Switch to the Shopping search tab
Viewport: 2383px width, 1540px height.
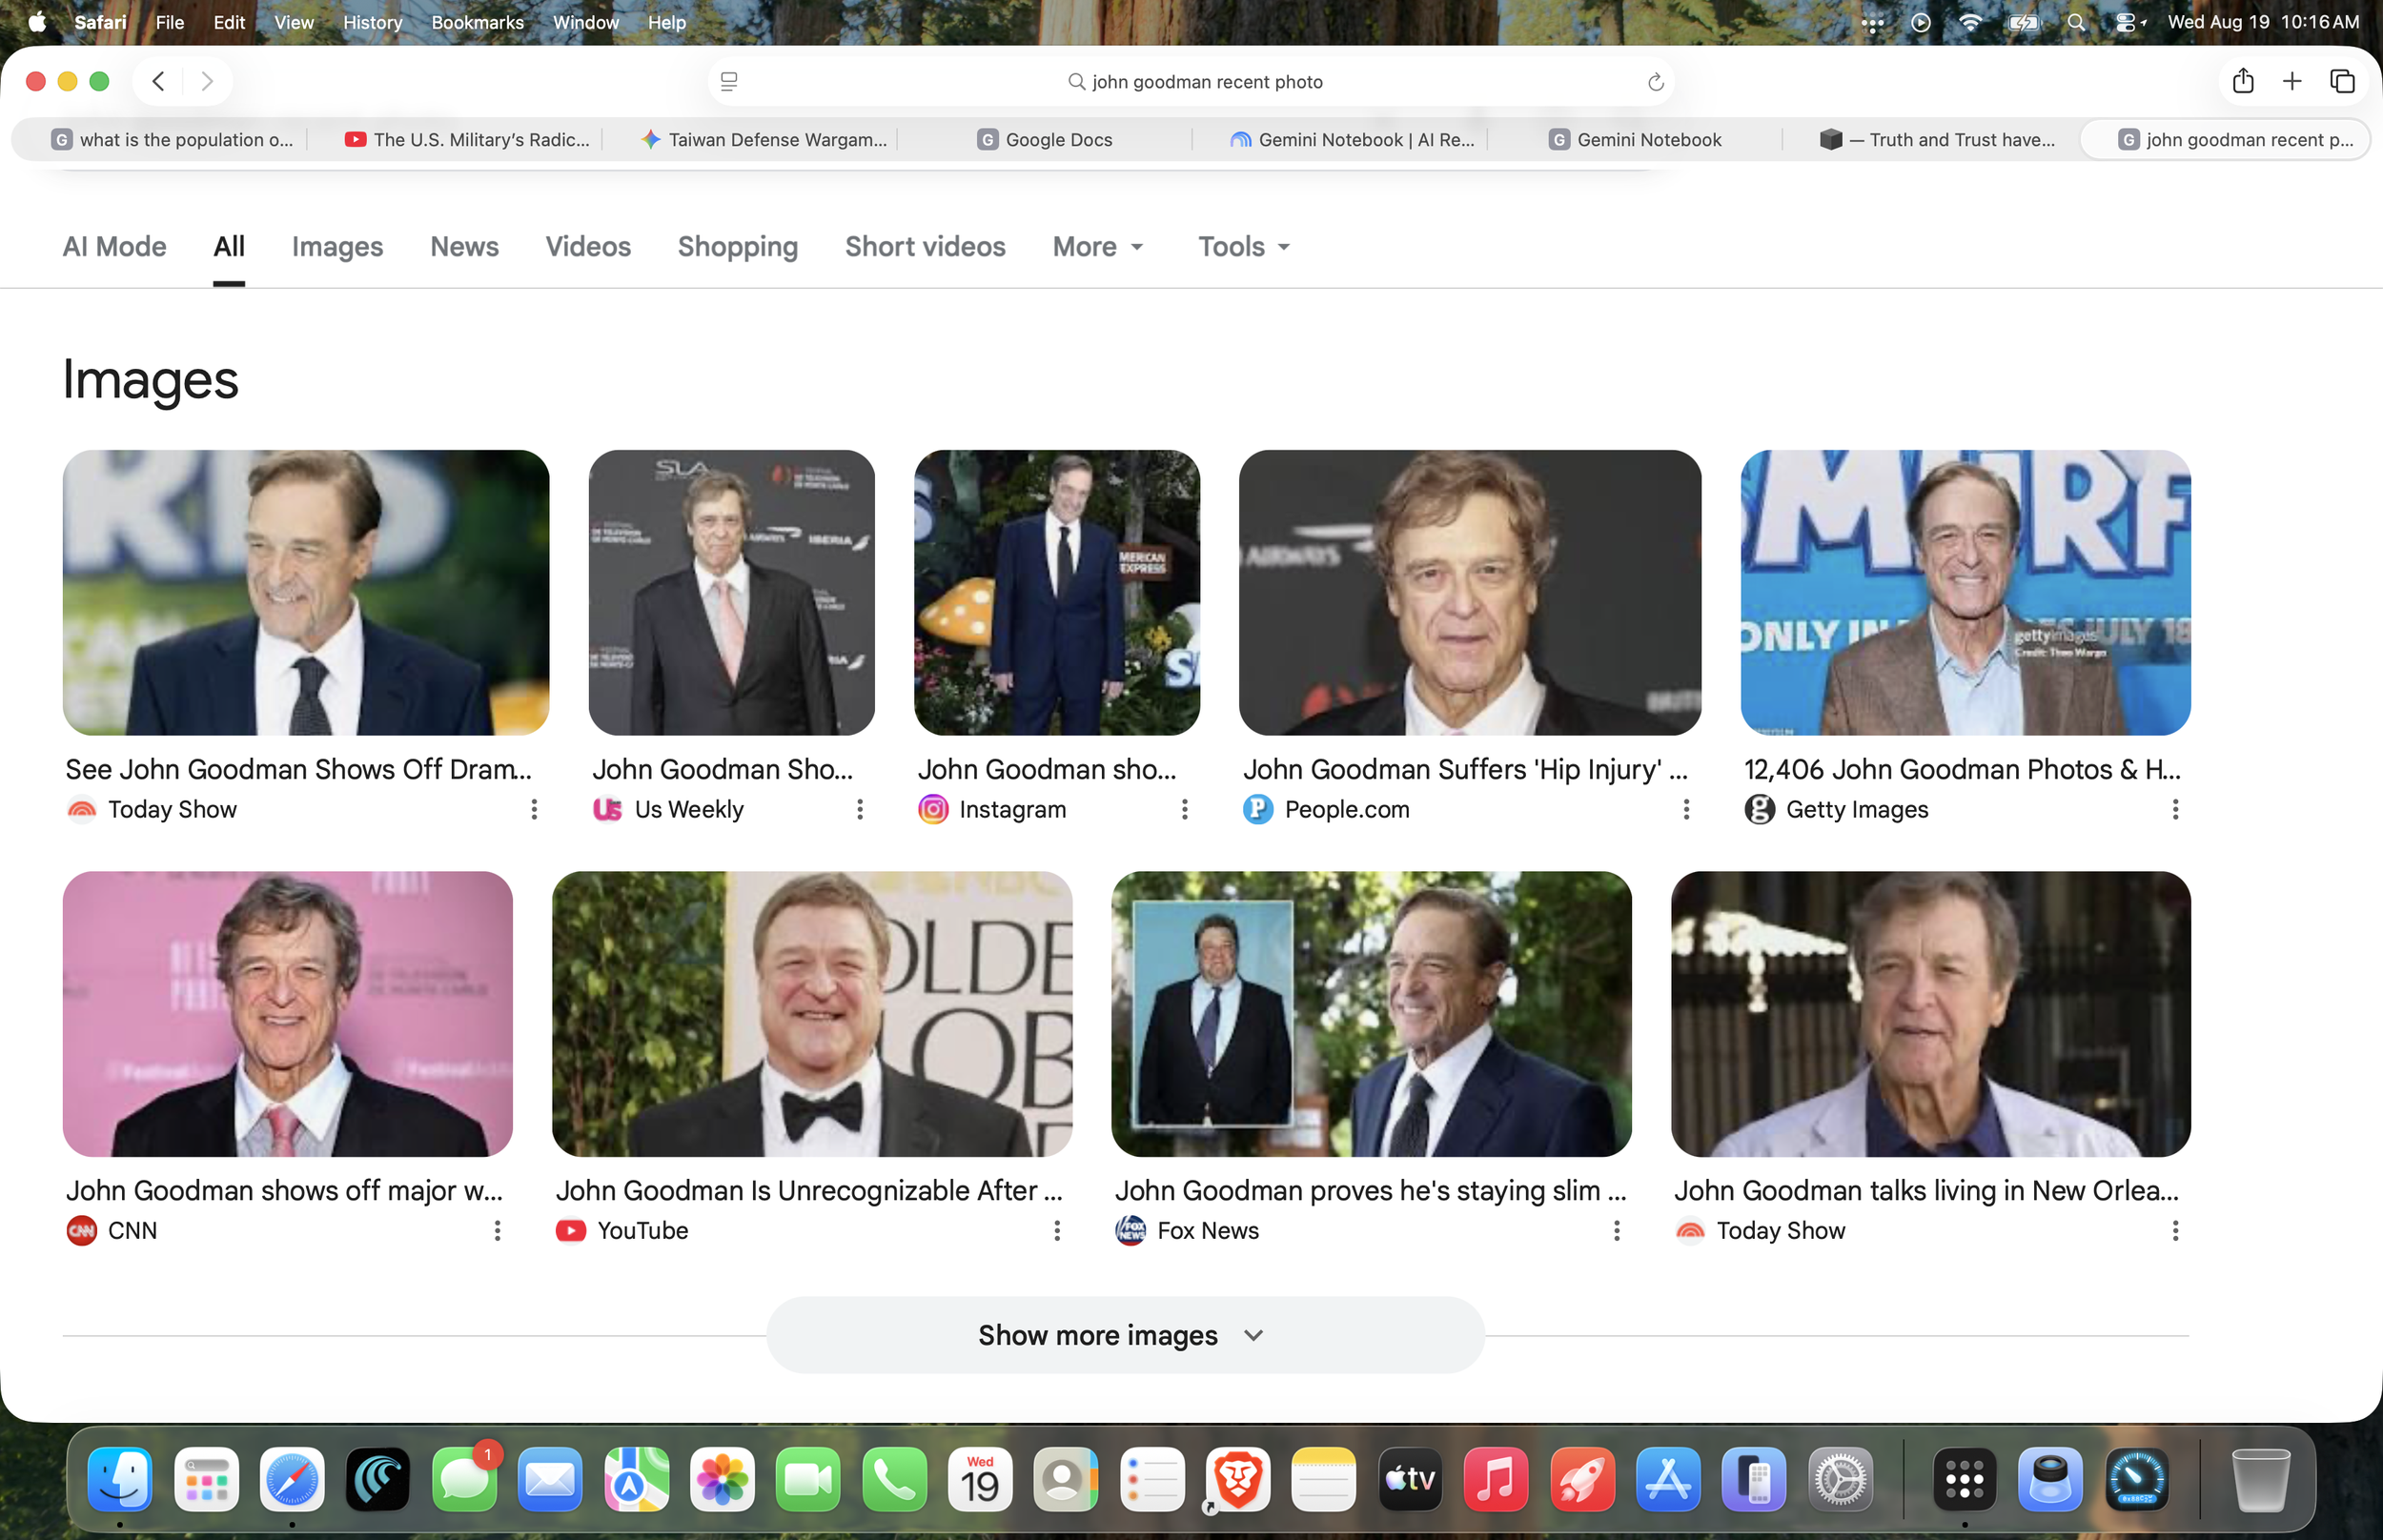coord(738,247)
